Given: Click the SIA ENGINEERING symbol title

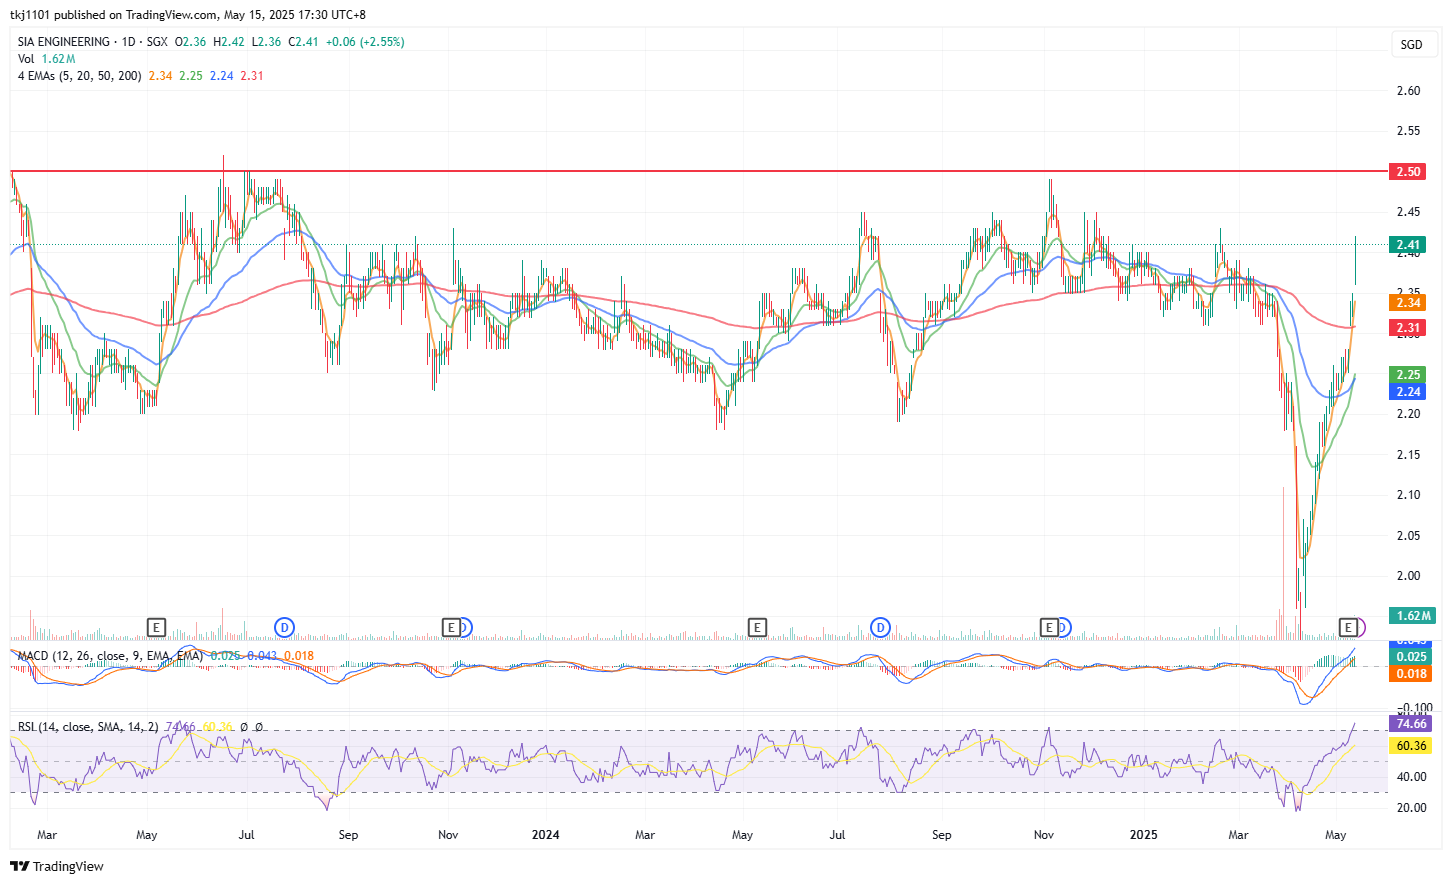Looking at the screenshot, I should click(64, 42).
